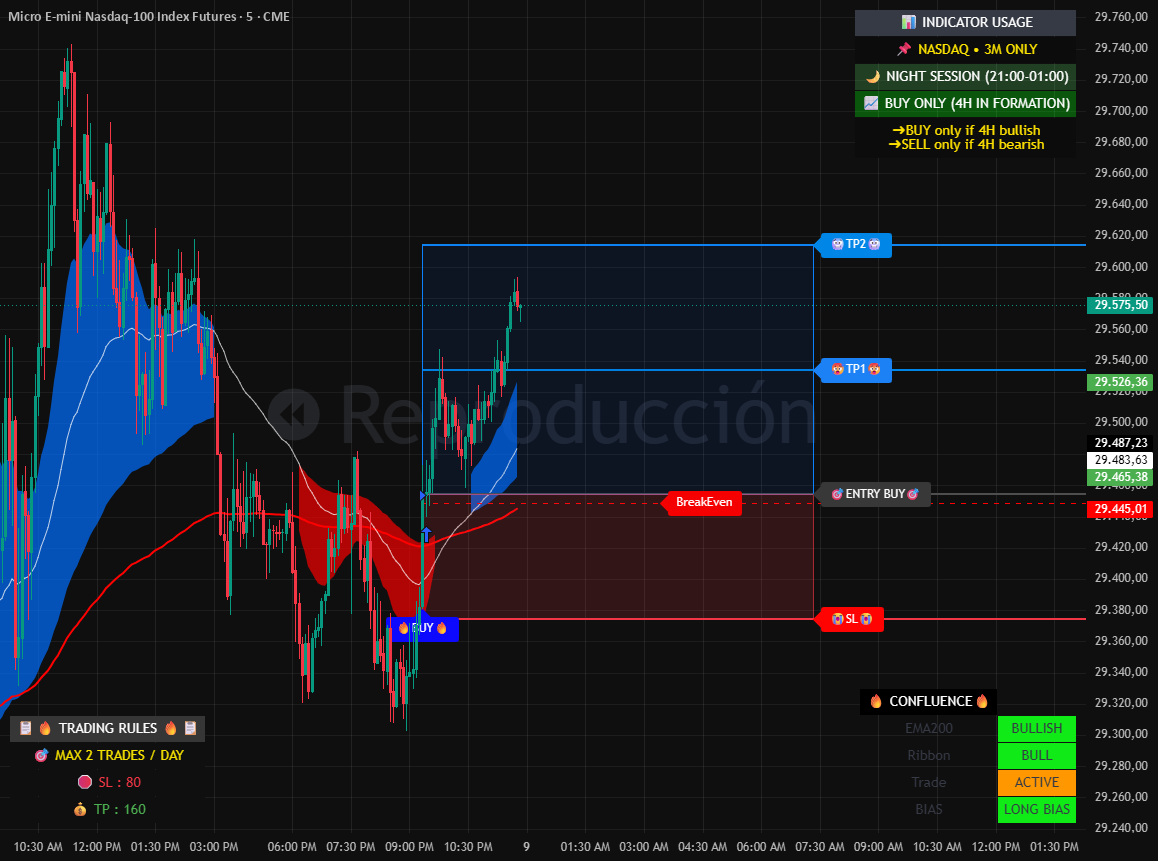The width and height of the screenshot is (1158, 861).
Task: Click the 03:00 PM time axis label
Action: 214,846
